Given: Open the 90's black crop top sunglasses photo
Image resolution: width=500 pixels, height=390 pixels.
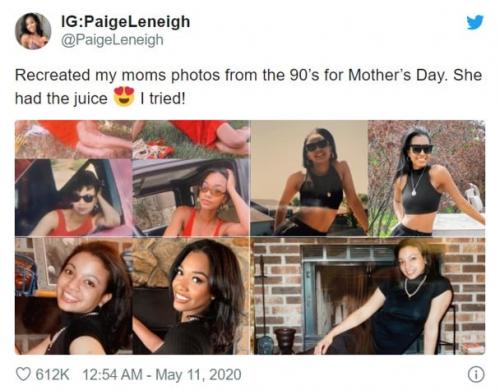Looking at the screenshot, I should pos(309,178).
